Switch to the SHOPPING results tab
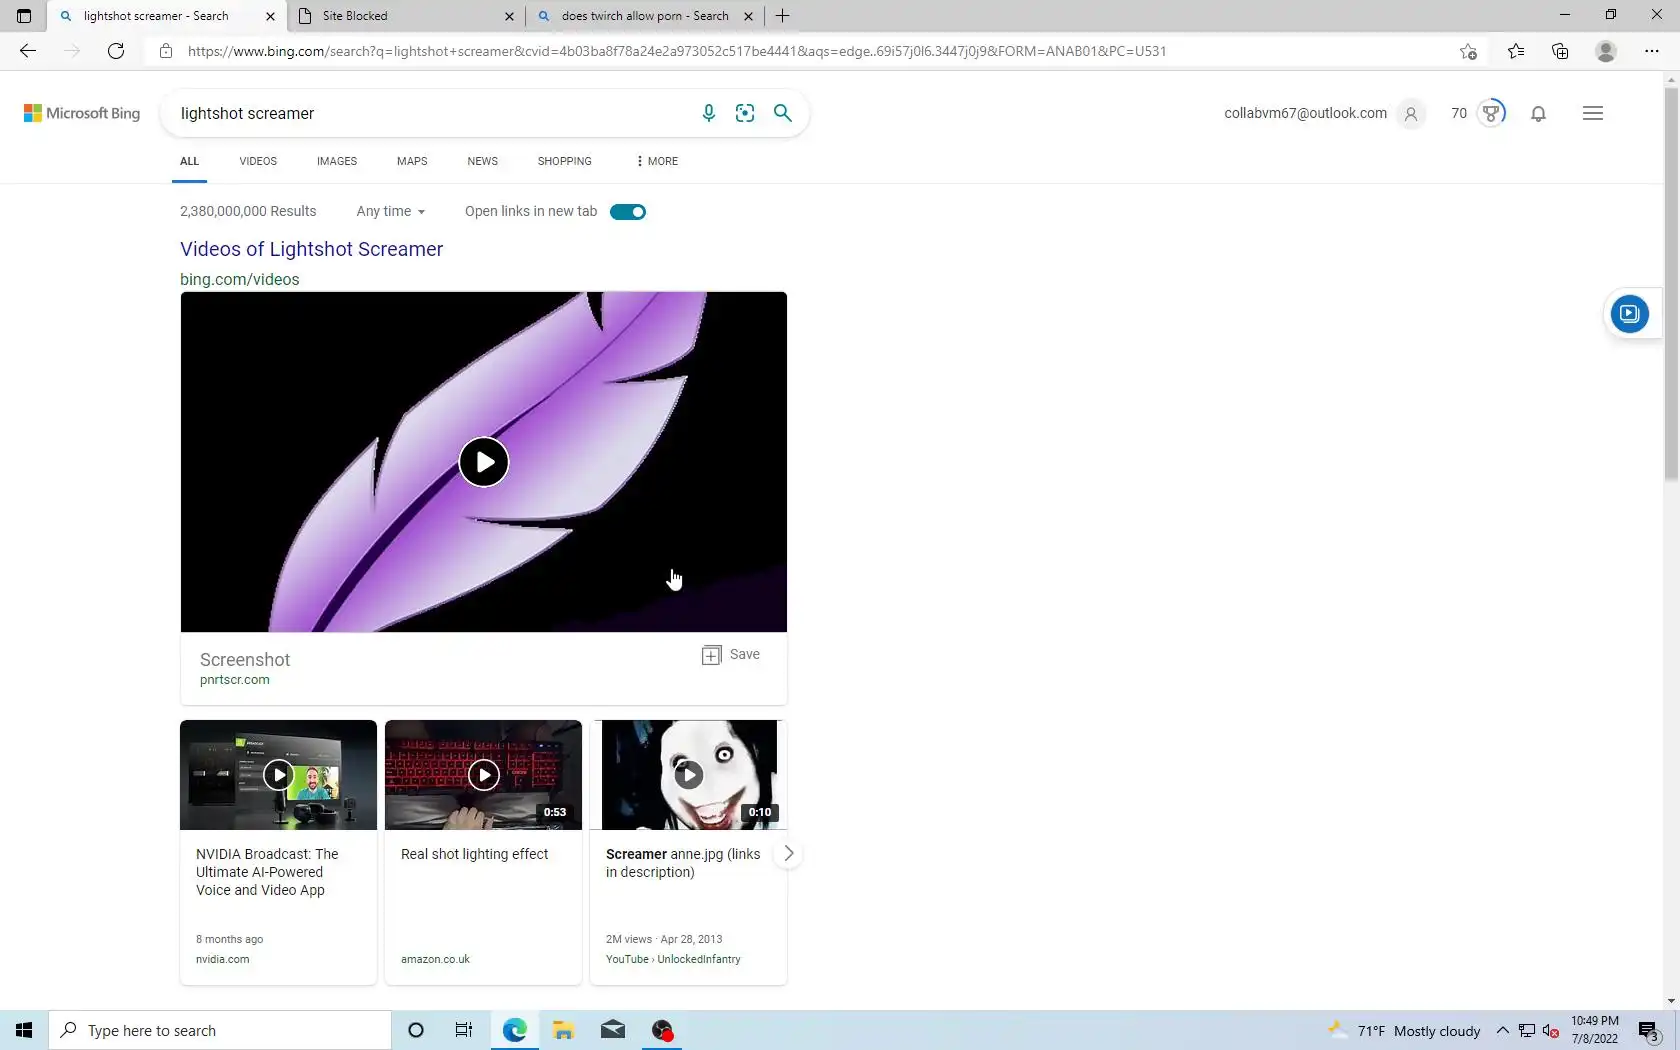The width and height of the screenshot is (1680, 1050). (565, 161)
